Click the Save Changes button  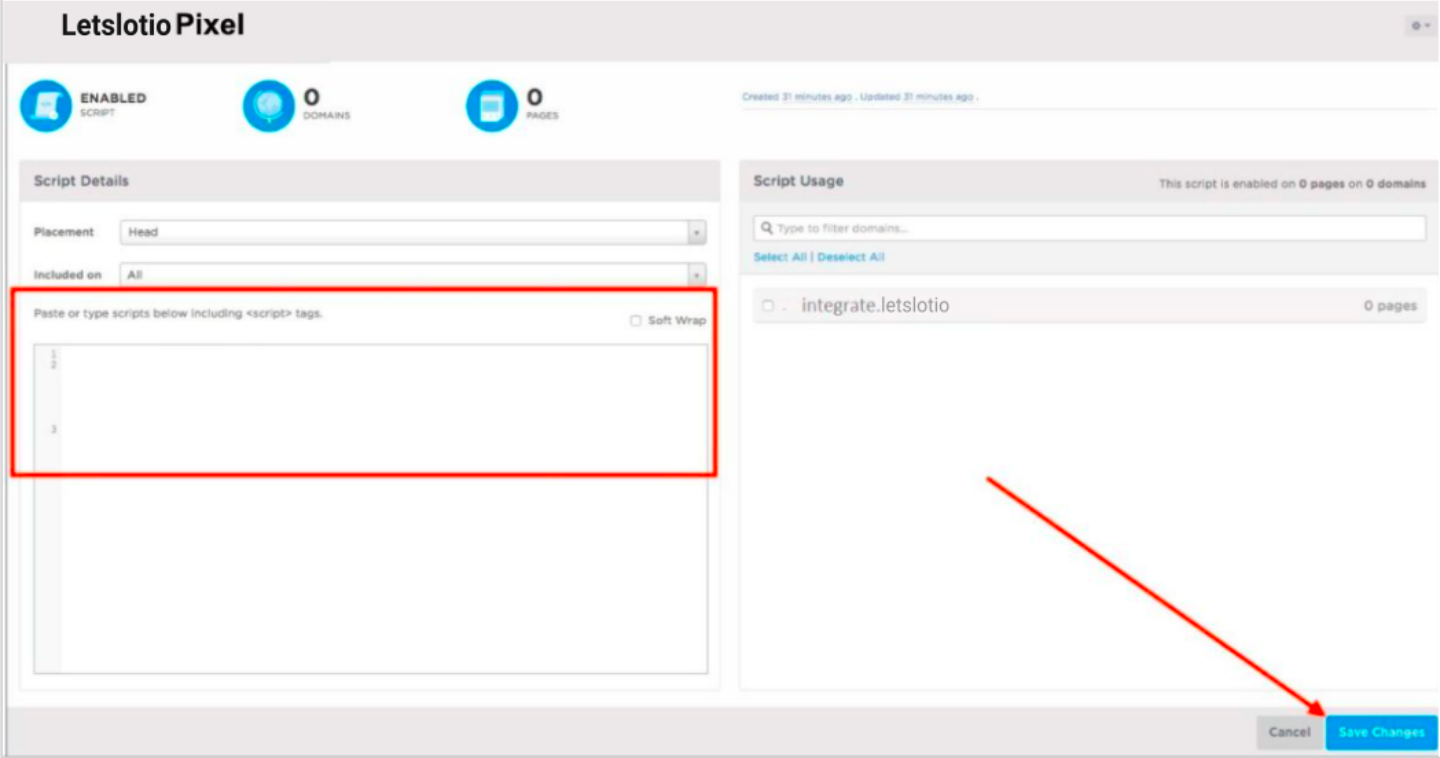(x=1381, y=732)
